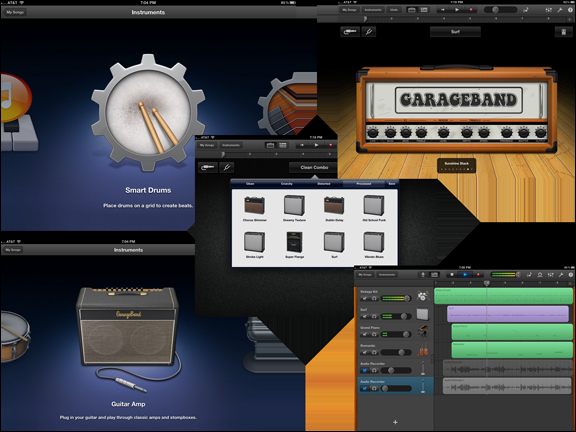Screen dimensions: 576x432
Task: Switch to the Processed preset tab
Action: (x=363, y=183)
